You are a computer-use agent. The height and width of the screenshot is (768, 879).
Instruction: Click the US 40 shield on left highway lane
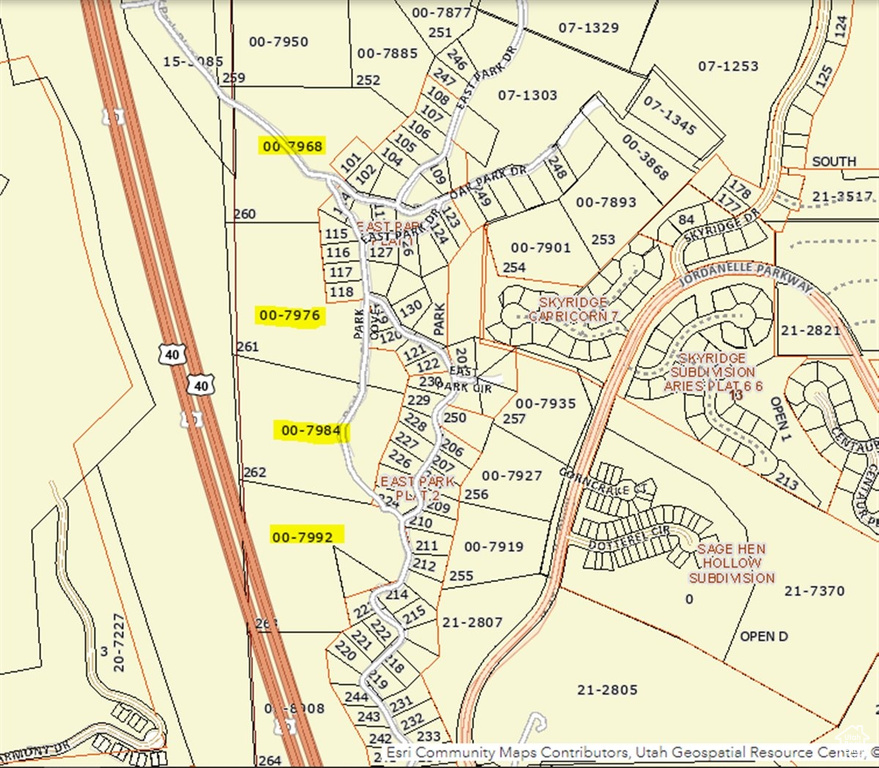(170, 353)
